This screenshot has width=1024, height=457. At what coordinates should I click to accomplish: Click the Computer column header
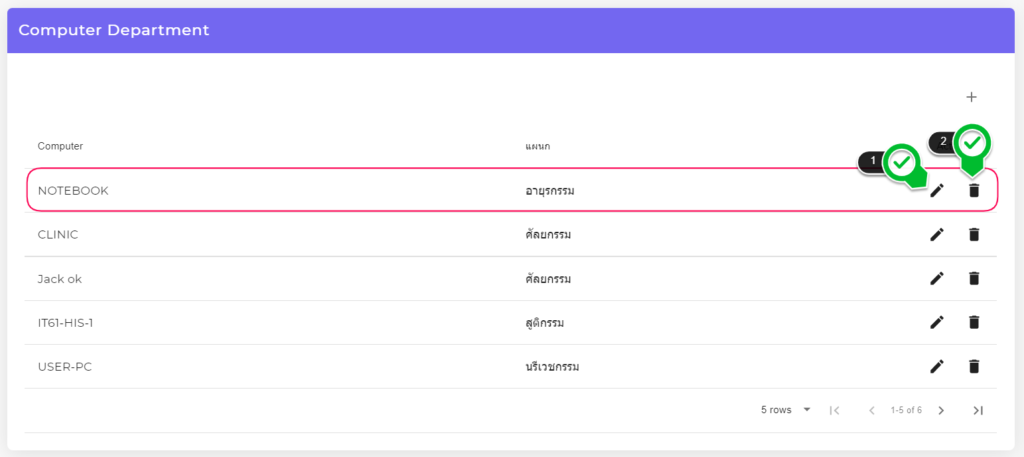60,146
